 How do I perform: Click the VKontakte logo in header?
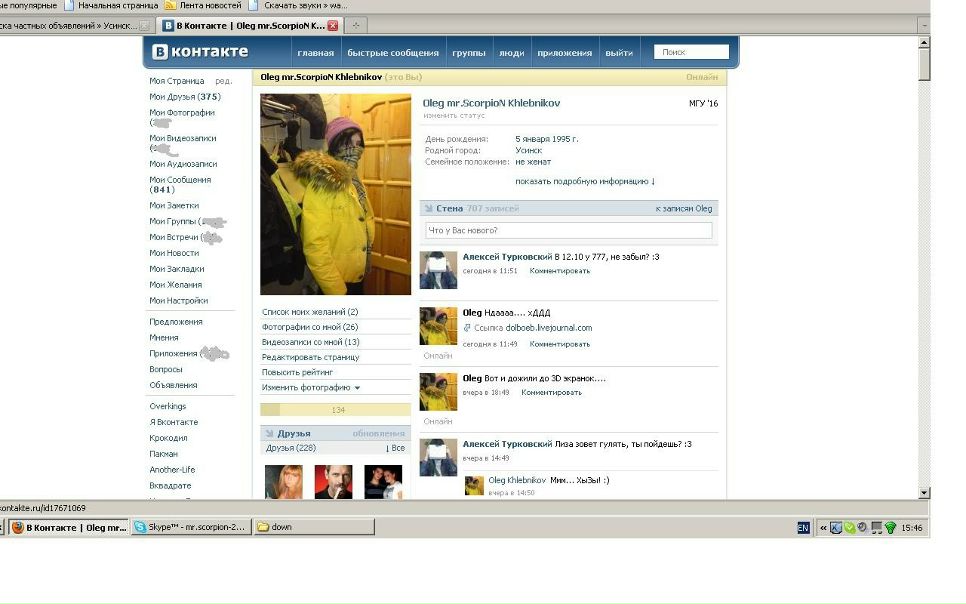tap(200, 52)
